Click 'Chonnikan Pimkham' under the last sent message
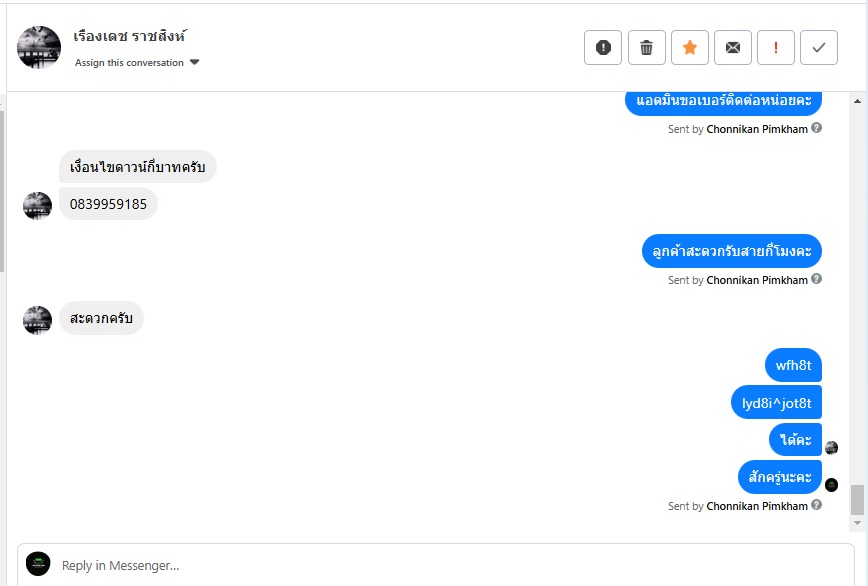This screenshot has height=586, width=868. [x=757, y=506]
